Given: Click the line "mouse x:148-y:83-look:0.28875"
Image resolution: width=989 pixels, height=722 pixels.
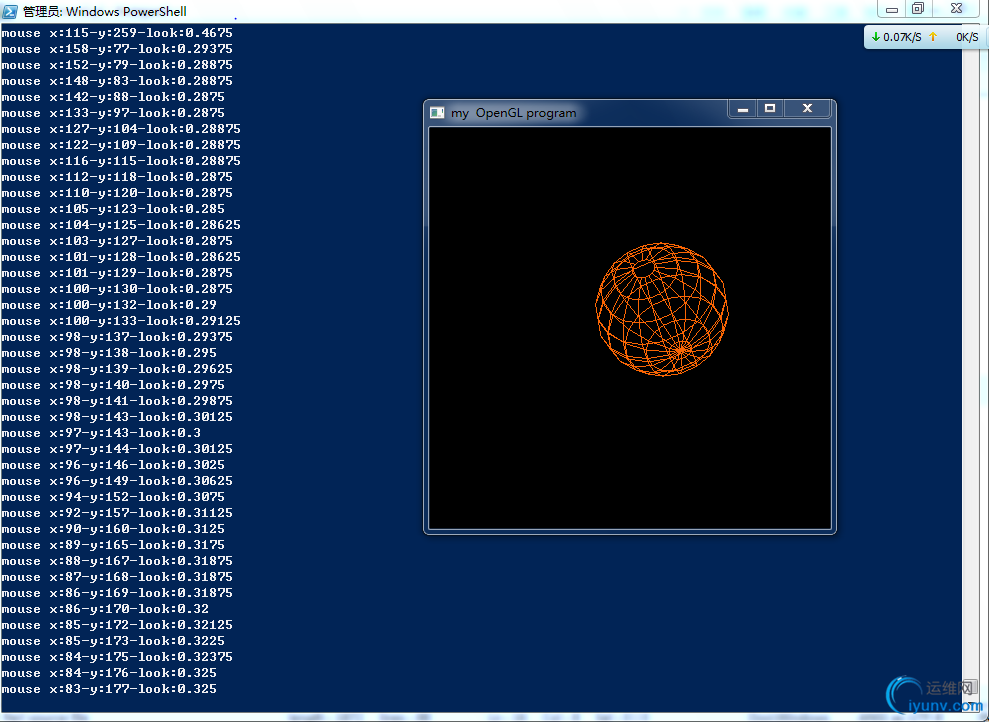Looking at the screenshot, I should [117, 81].
